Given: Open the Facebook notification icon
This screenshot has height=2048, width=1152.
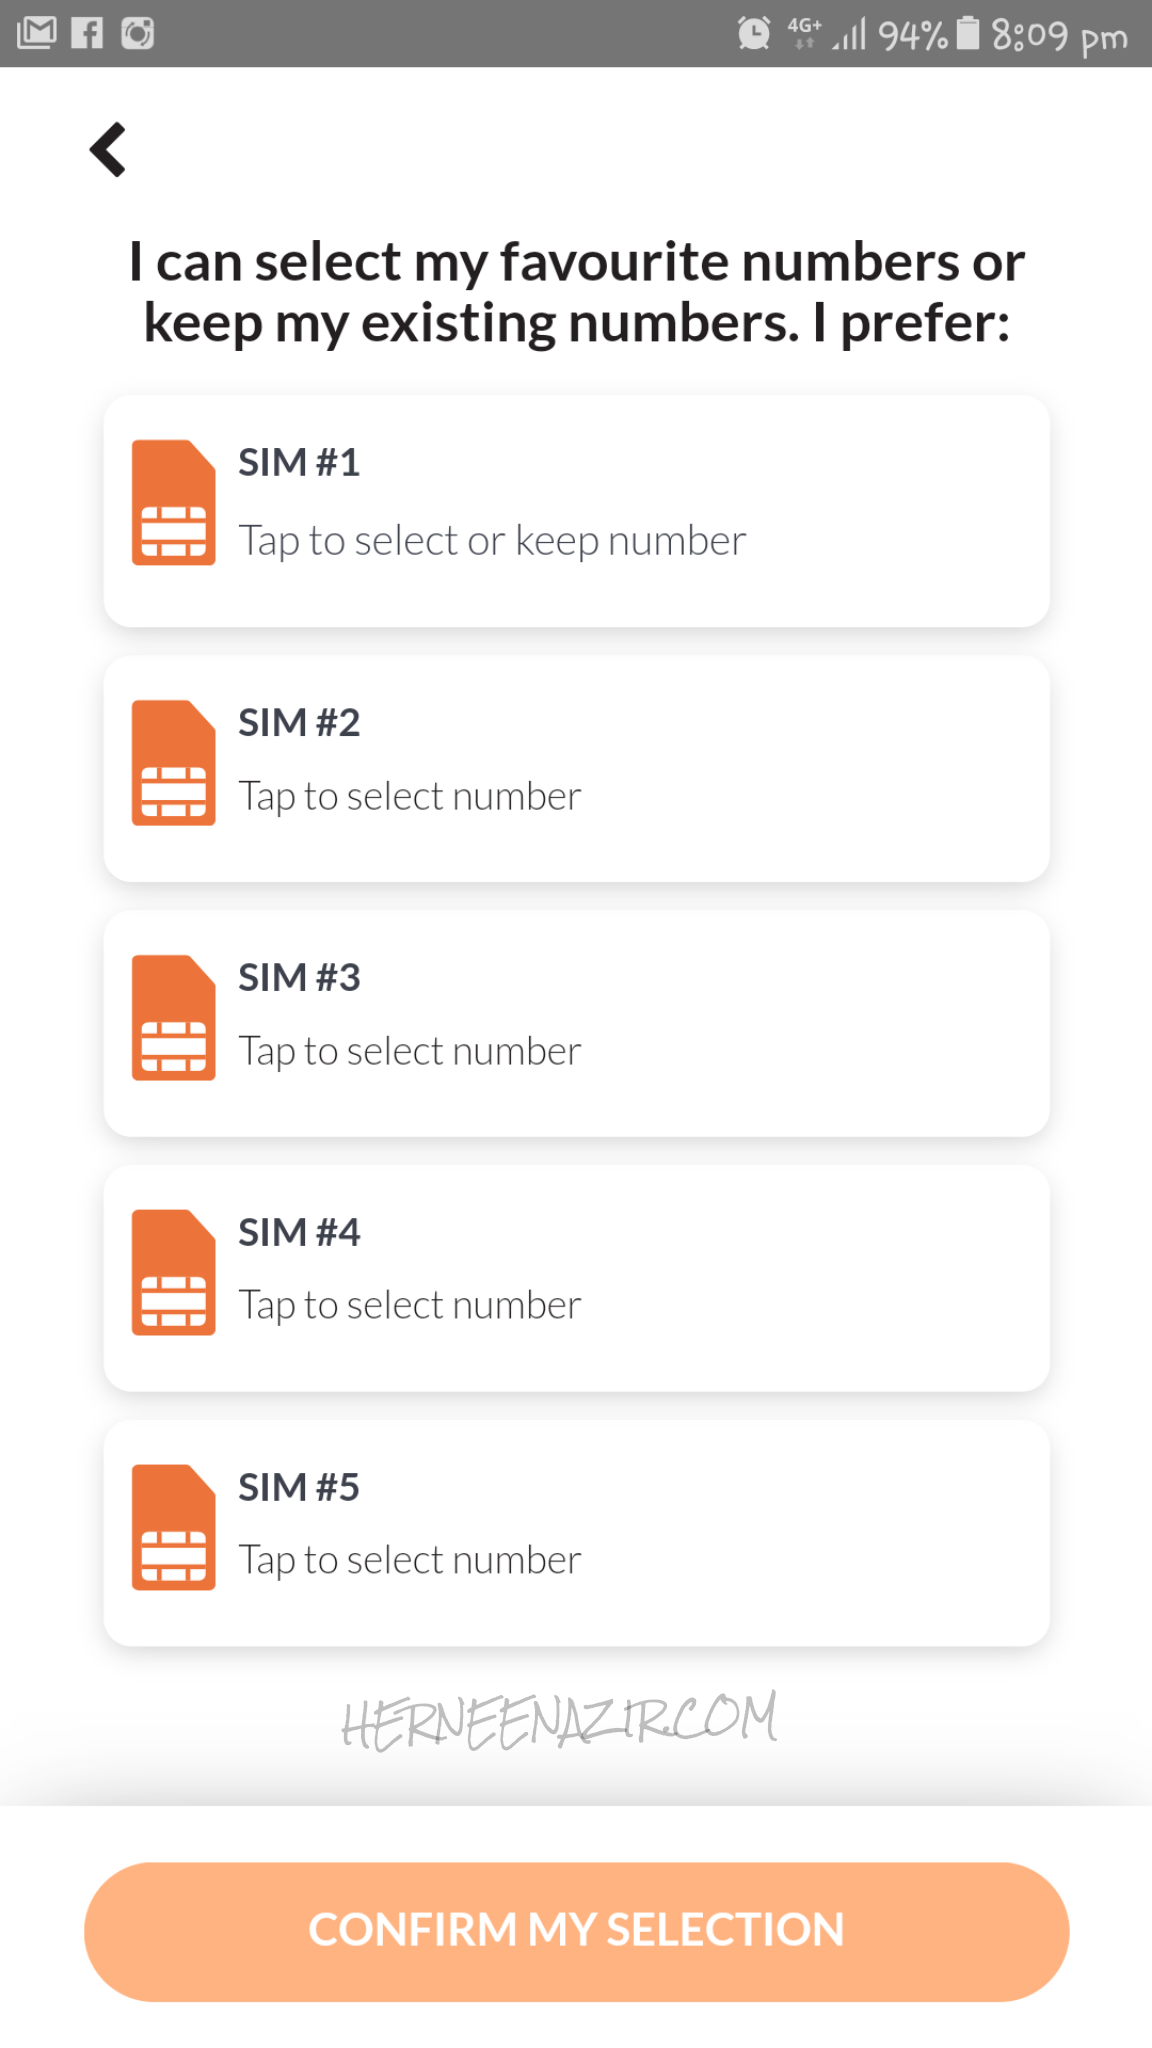Looking at the screenshot, I should tap(88, 33).
